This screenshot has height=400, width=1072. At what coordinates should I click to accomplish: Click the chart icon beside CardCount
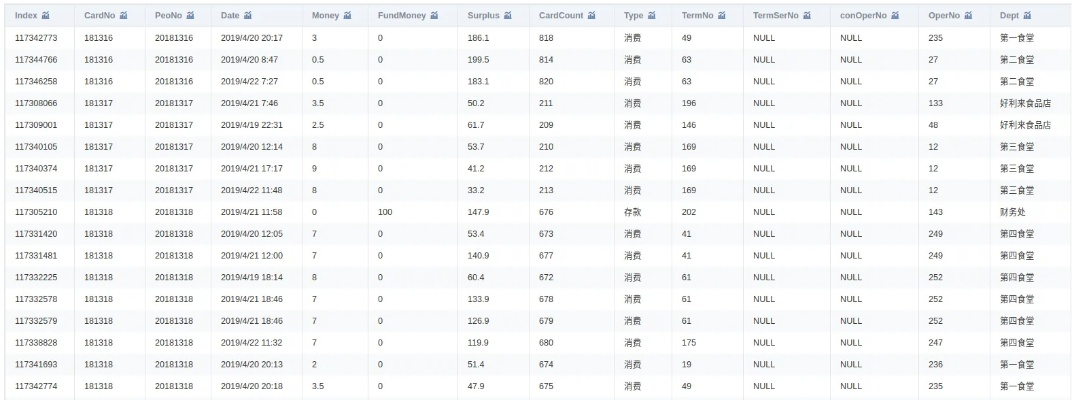592,16
